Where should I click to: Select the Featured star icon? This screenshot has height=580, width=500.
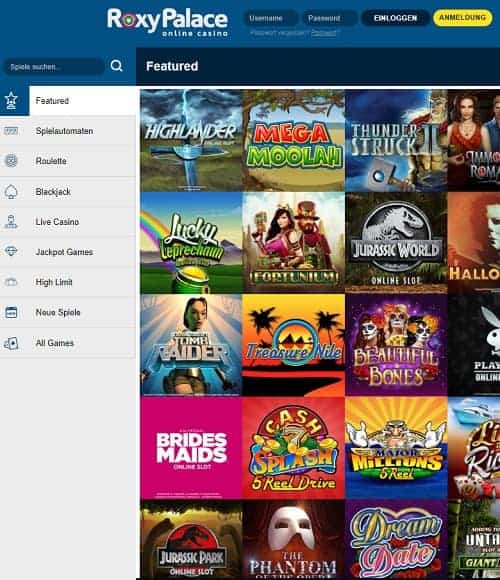(x=11, y=100)
